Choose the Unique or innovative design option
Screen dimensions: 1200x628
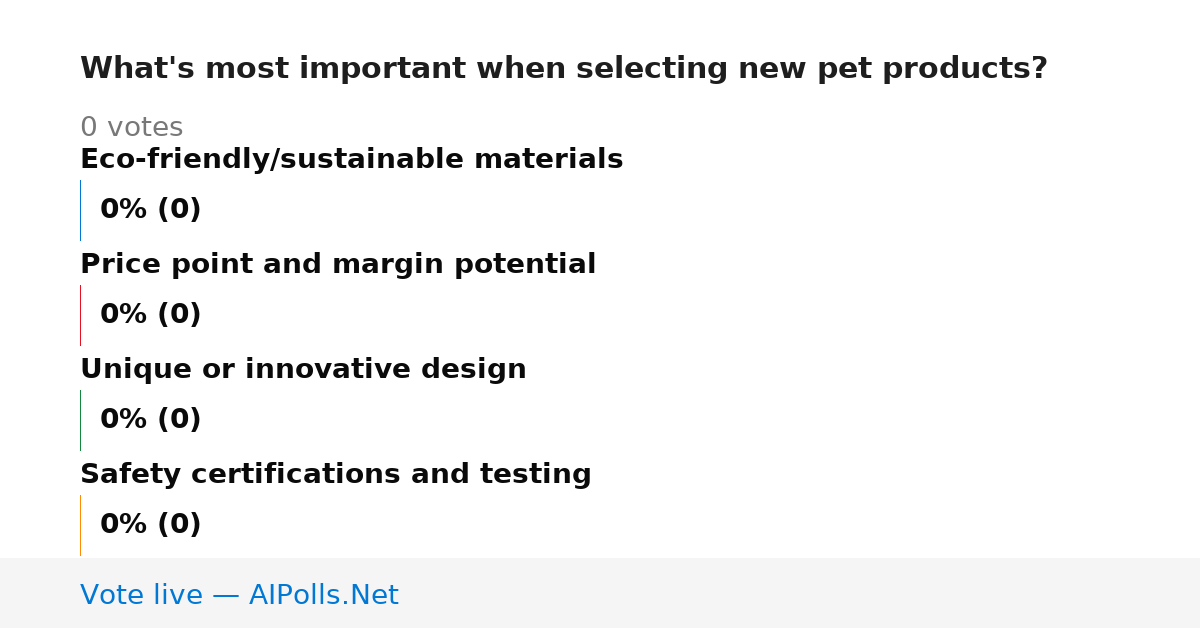pyautogui.click(x=303, y=370)
